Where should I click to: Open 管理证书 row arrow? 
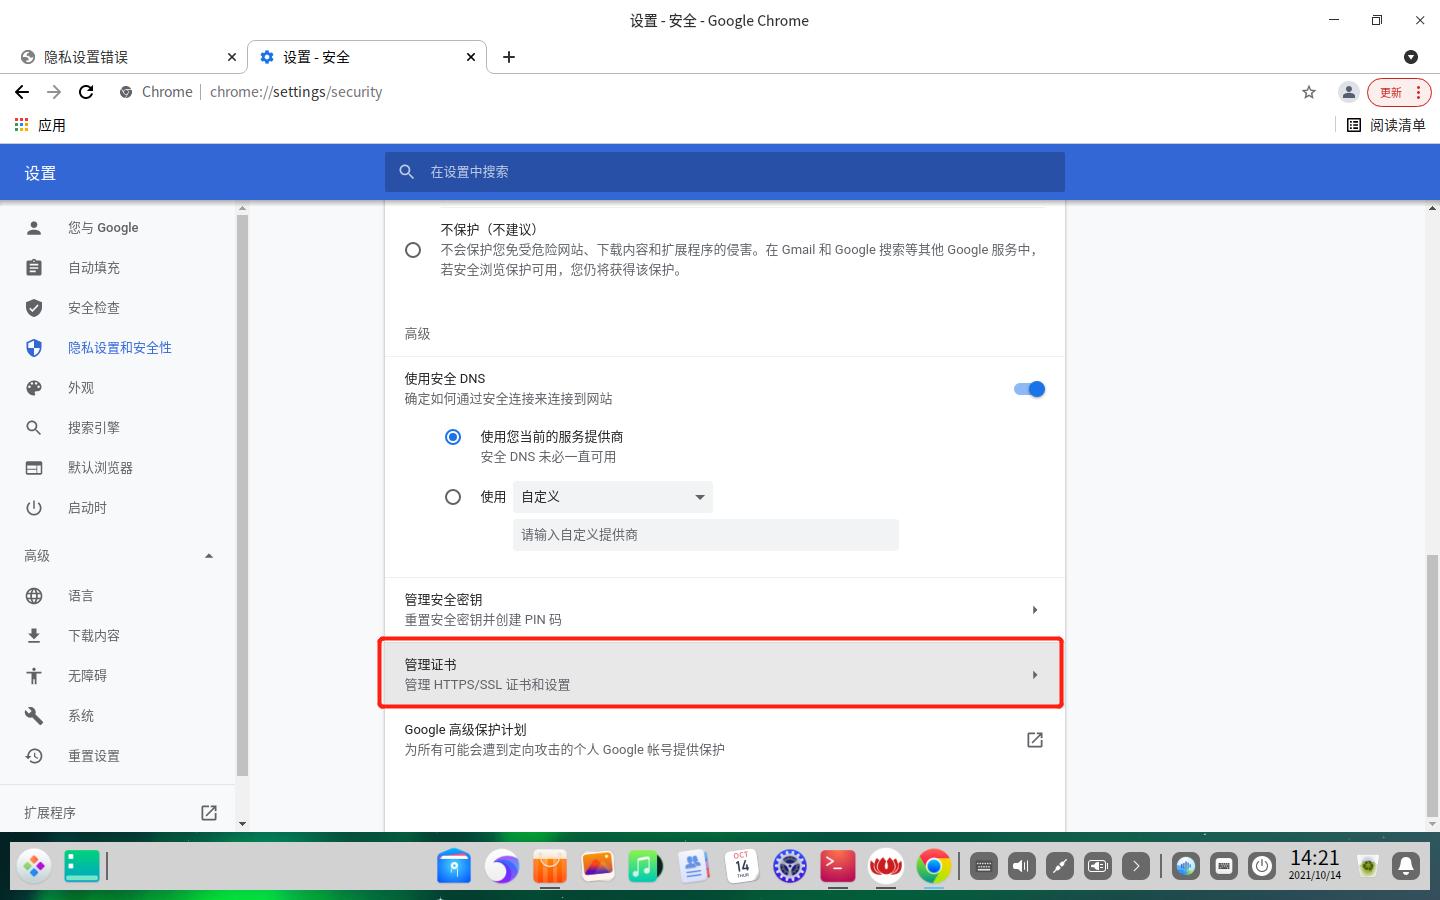pyautogui.click(x=1034, y=675)
